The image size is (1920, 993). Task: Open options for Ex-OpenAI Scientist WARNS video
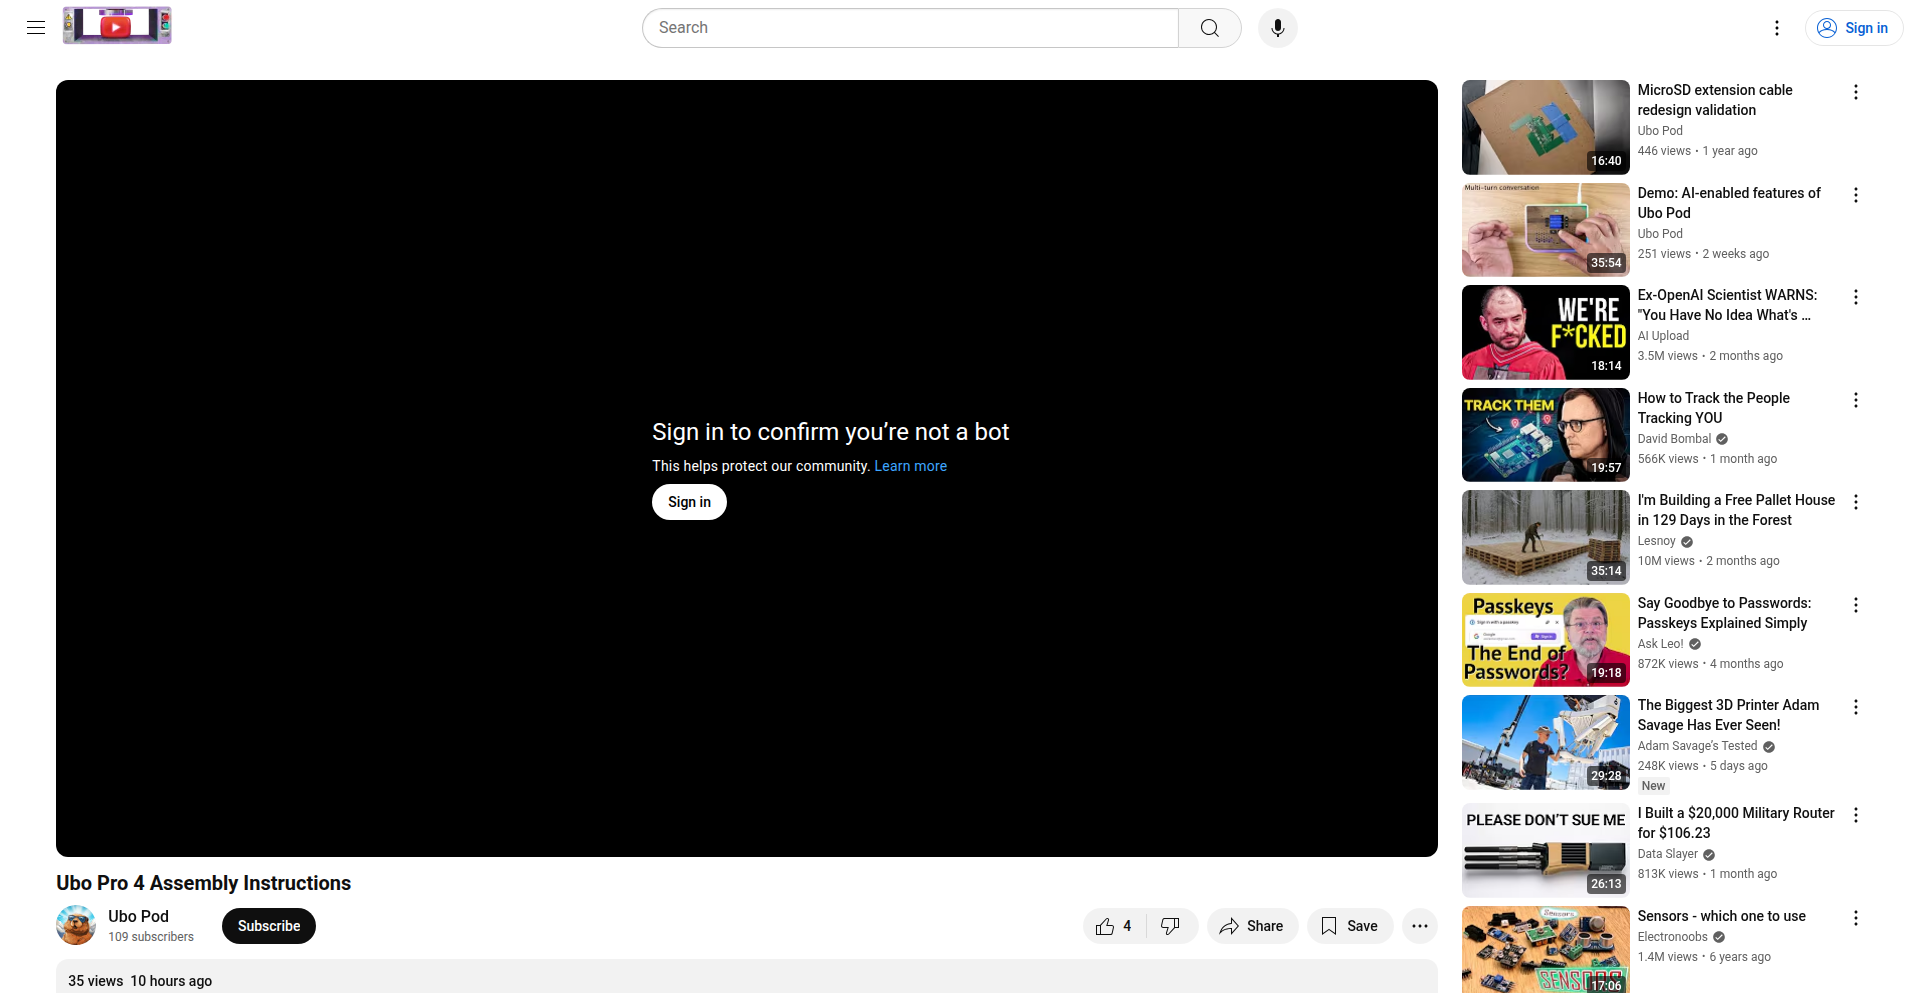1856,297
